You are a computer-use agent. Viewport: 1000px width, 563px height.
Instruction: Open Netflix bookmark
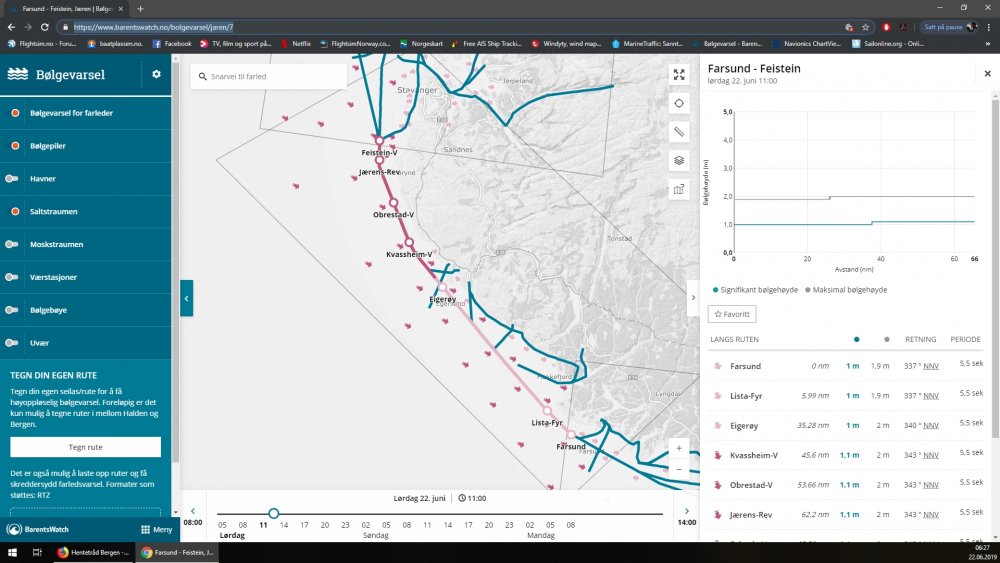point(296,44)
